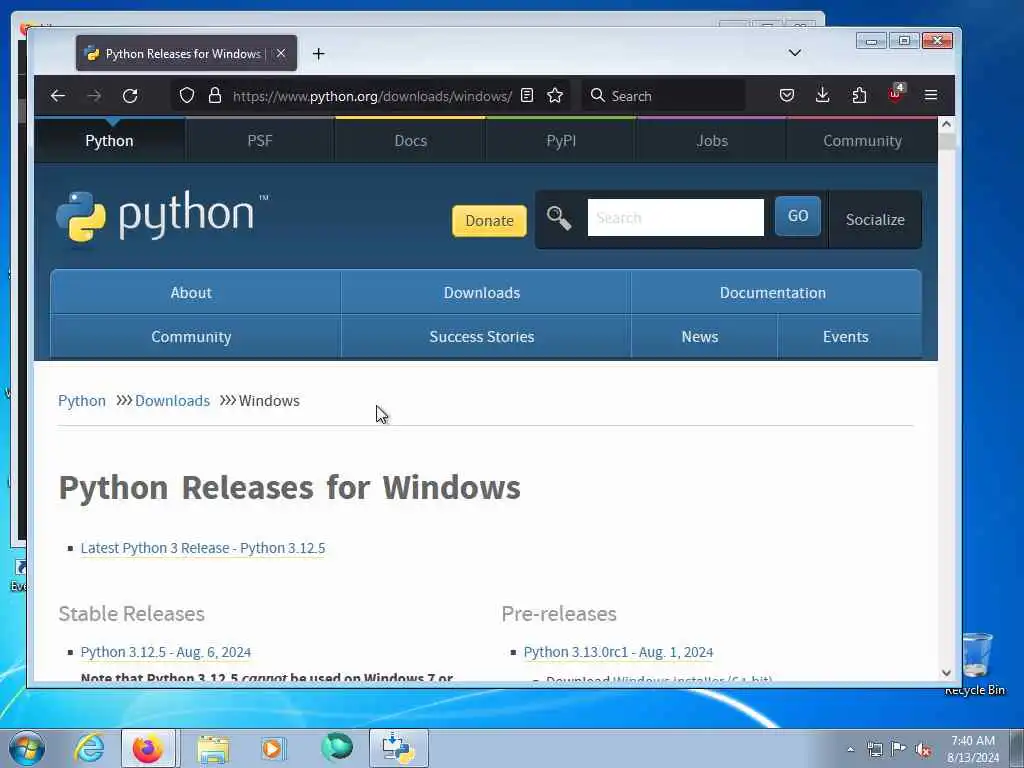Click the GO search button
This screenshot has width=1024, height=768.
[x=797, y=216]
